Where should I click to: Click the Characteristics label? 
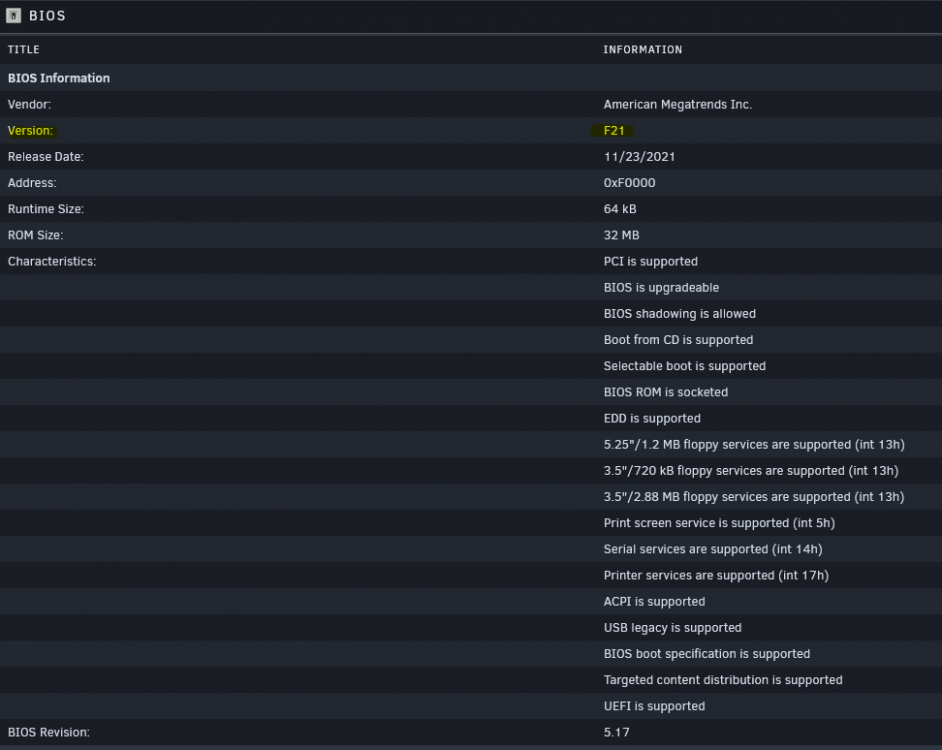(52, 261)
